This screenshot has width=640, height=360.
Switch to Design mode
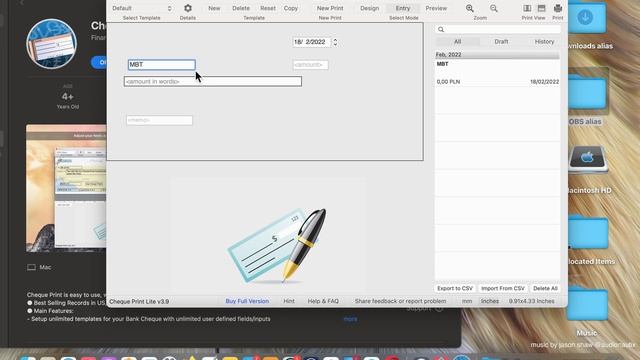[x=369, y=8]
